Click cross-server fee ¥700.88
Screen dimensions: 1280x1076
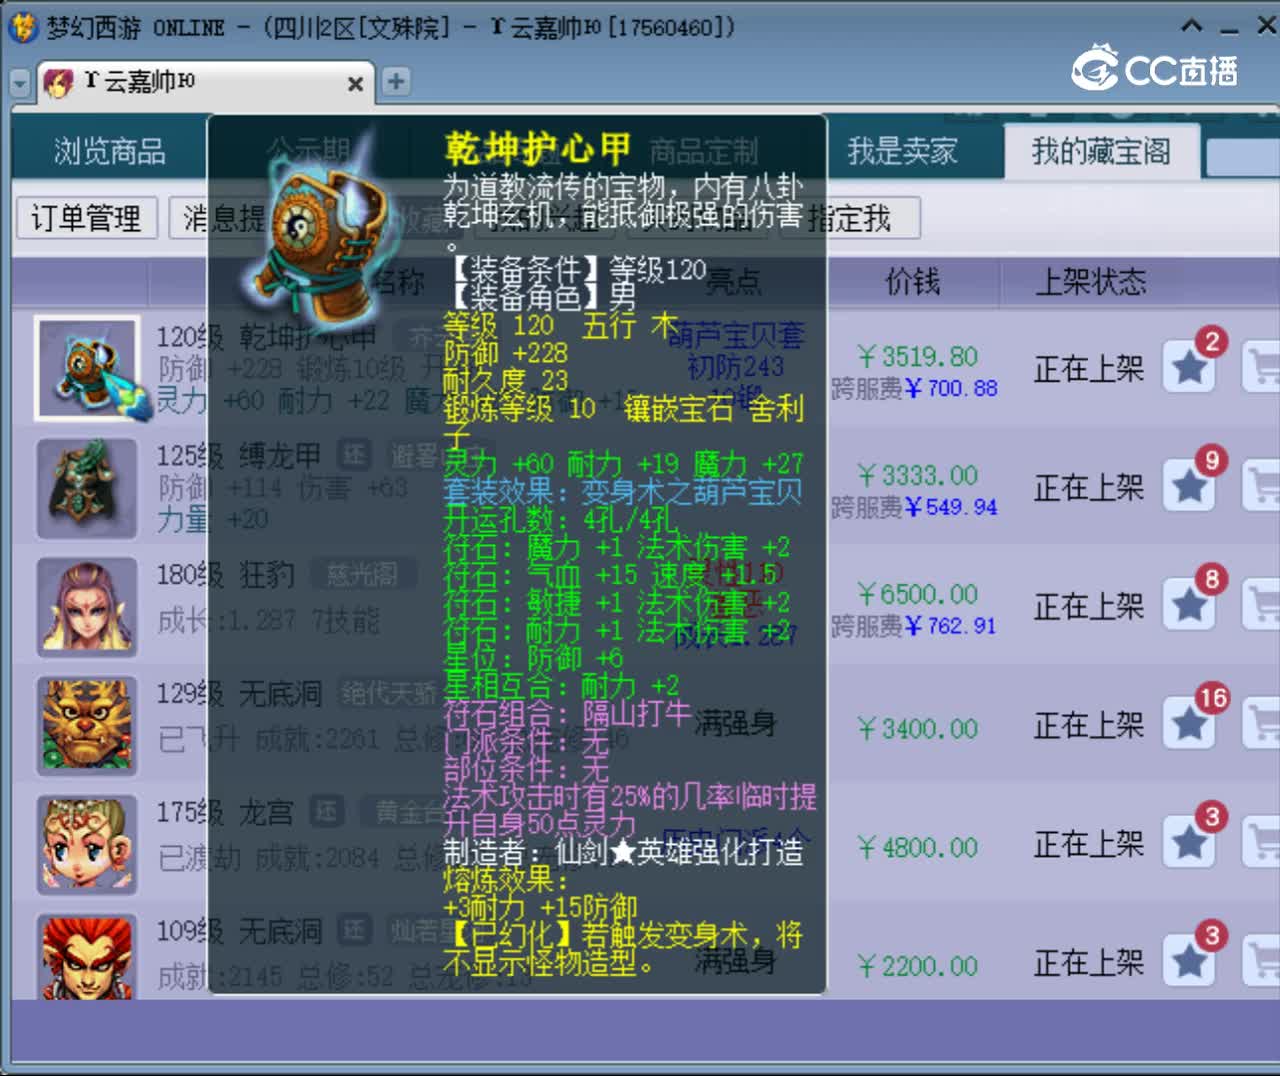[951, 388]
